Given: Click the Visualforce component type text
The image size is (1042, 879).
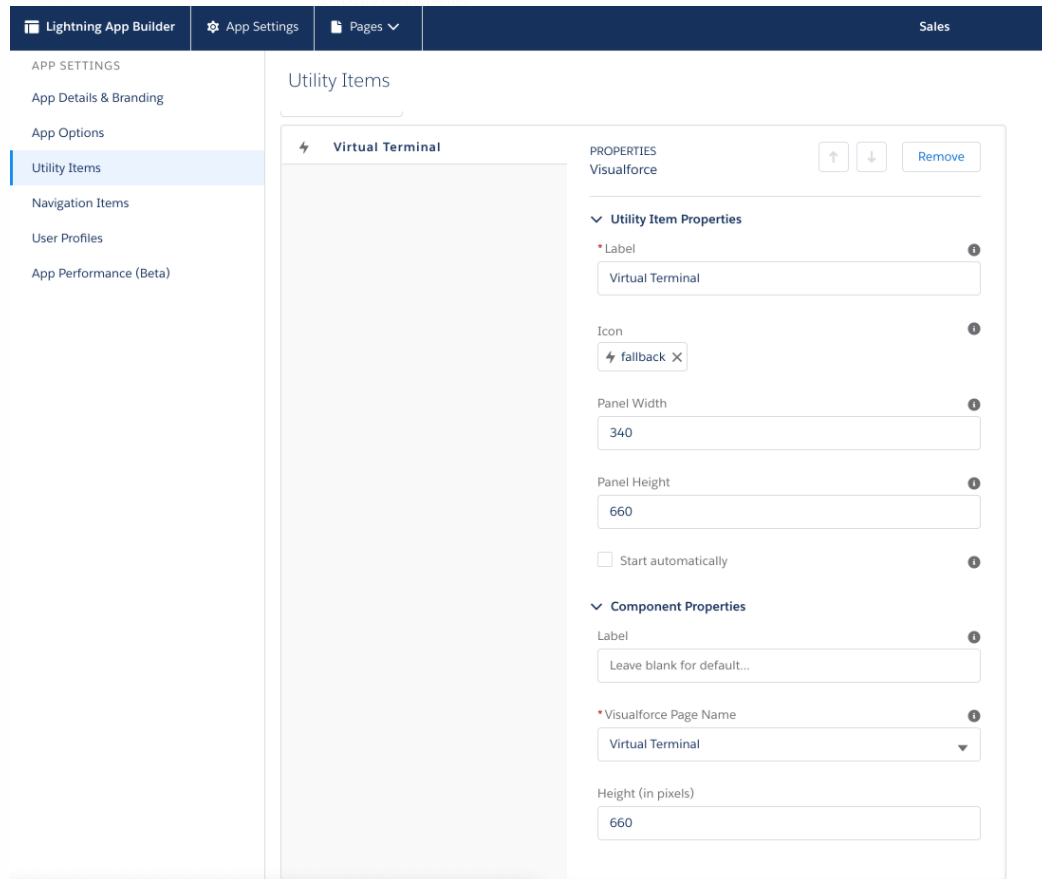Looking at the screenshot, I should pos(623,170).
